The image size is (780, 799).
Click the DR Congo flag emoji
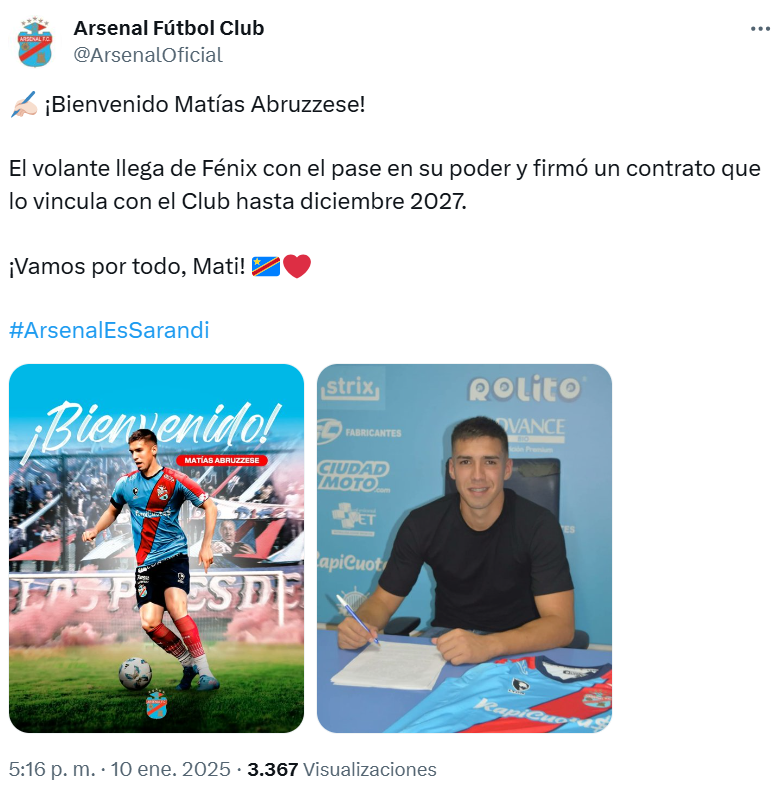point(266,266)
